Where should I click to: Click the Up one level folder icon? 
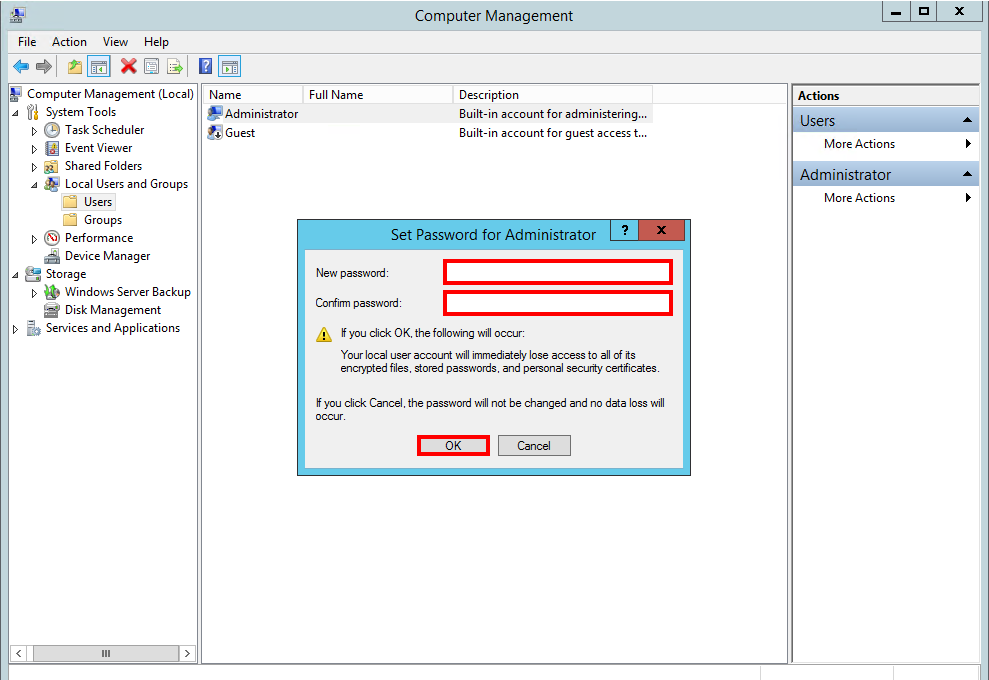pos(74,66)
